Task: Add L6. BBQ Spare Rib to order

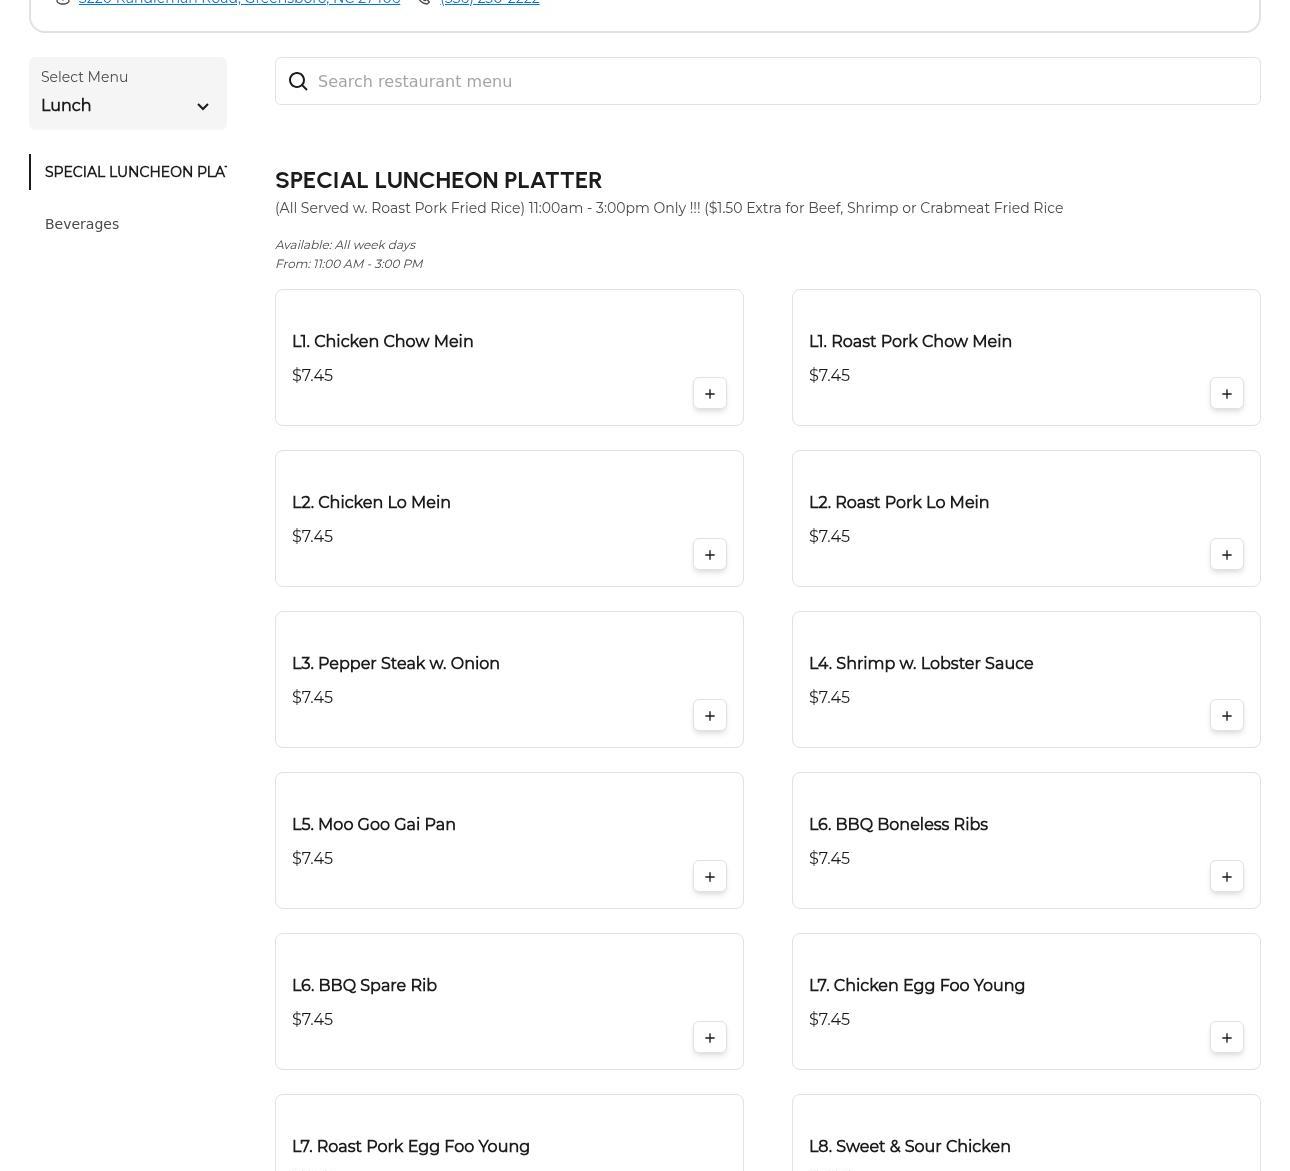Action: (709, 1038)
